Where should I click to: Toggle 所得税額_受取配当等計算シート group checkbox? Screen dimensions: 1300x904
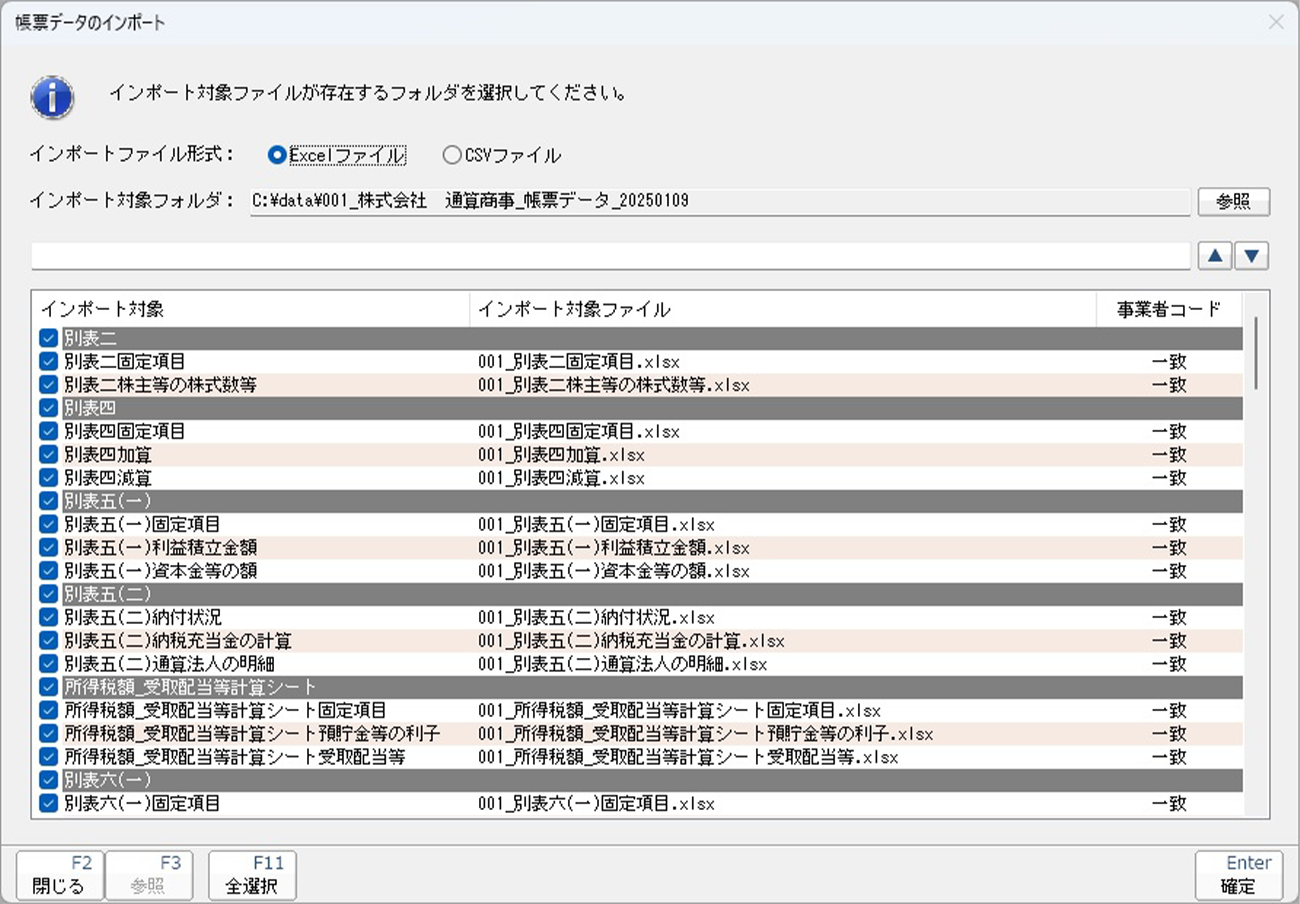coord(48,687)
